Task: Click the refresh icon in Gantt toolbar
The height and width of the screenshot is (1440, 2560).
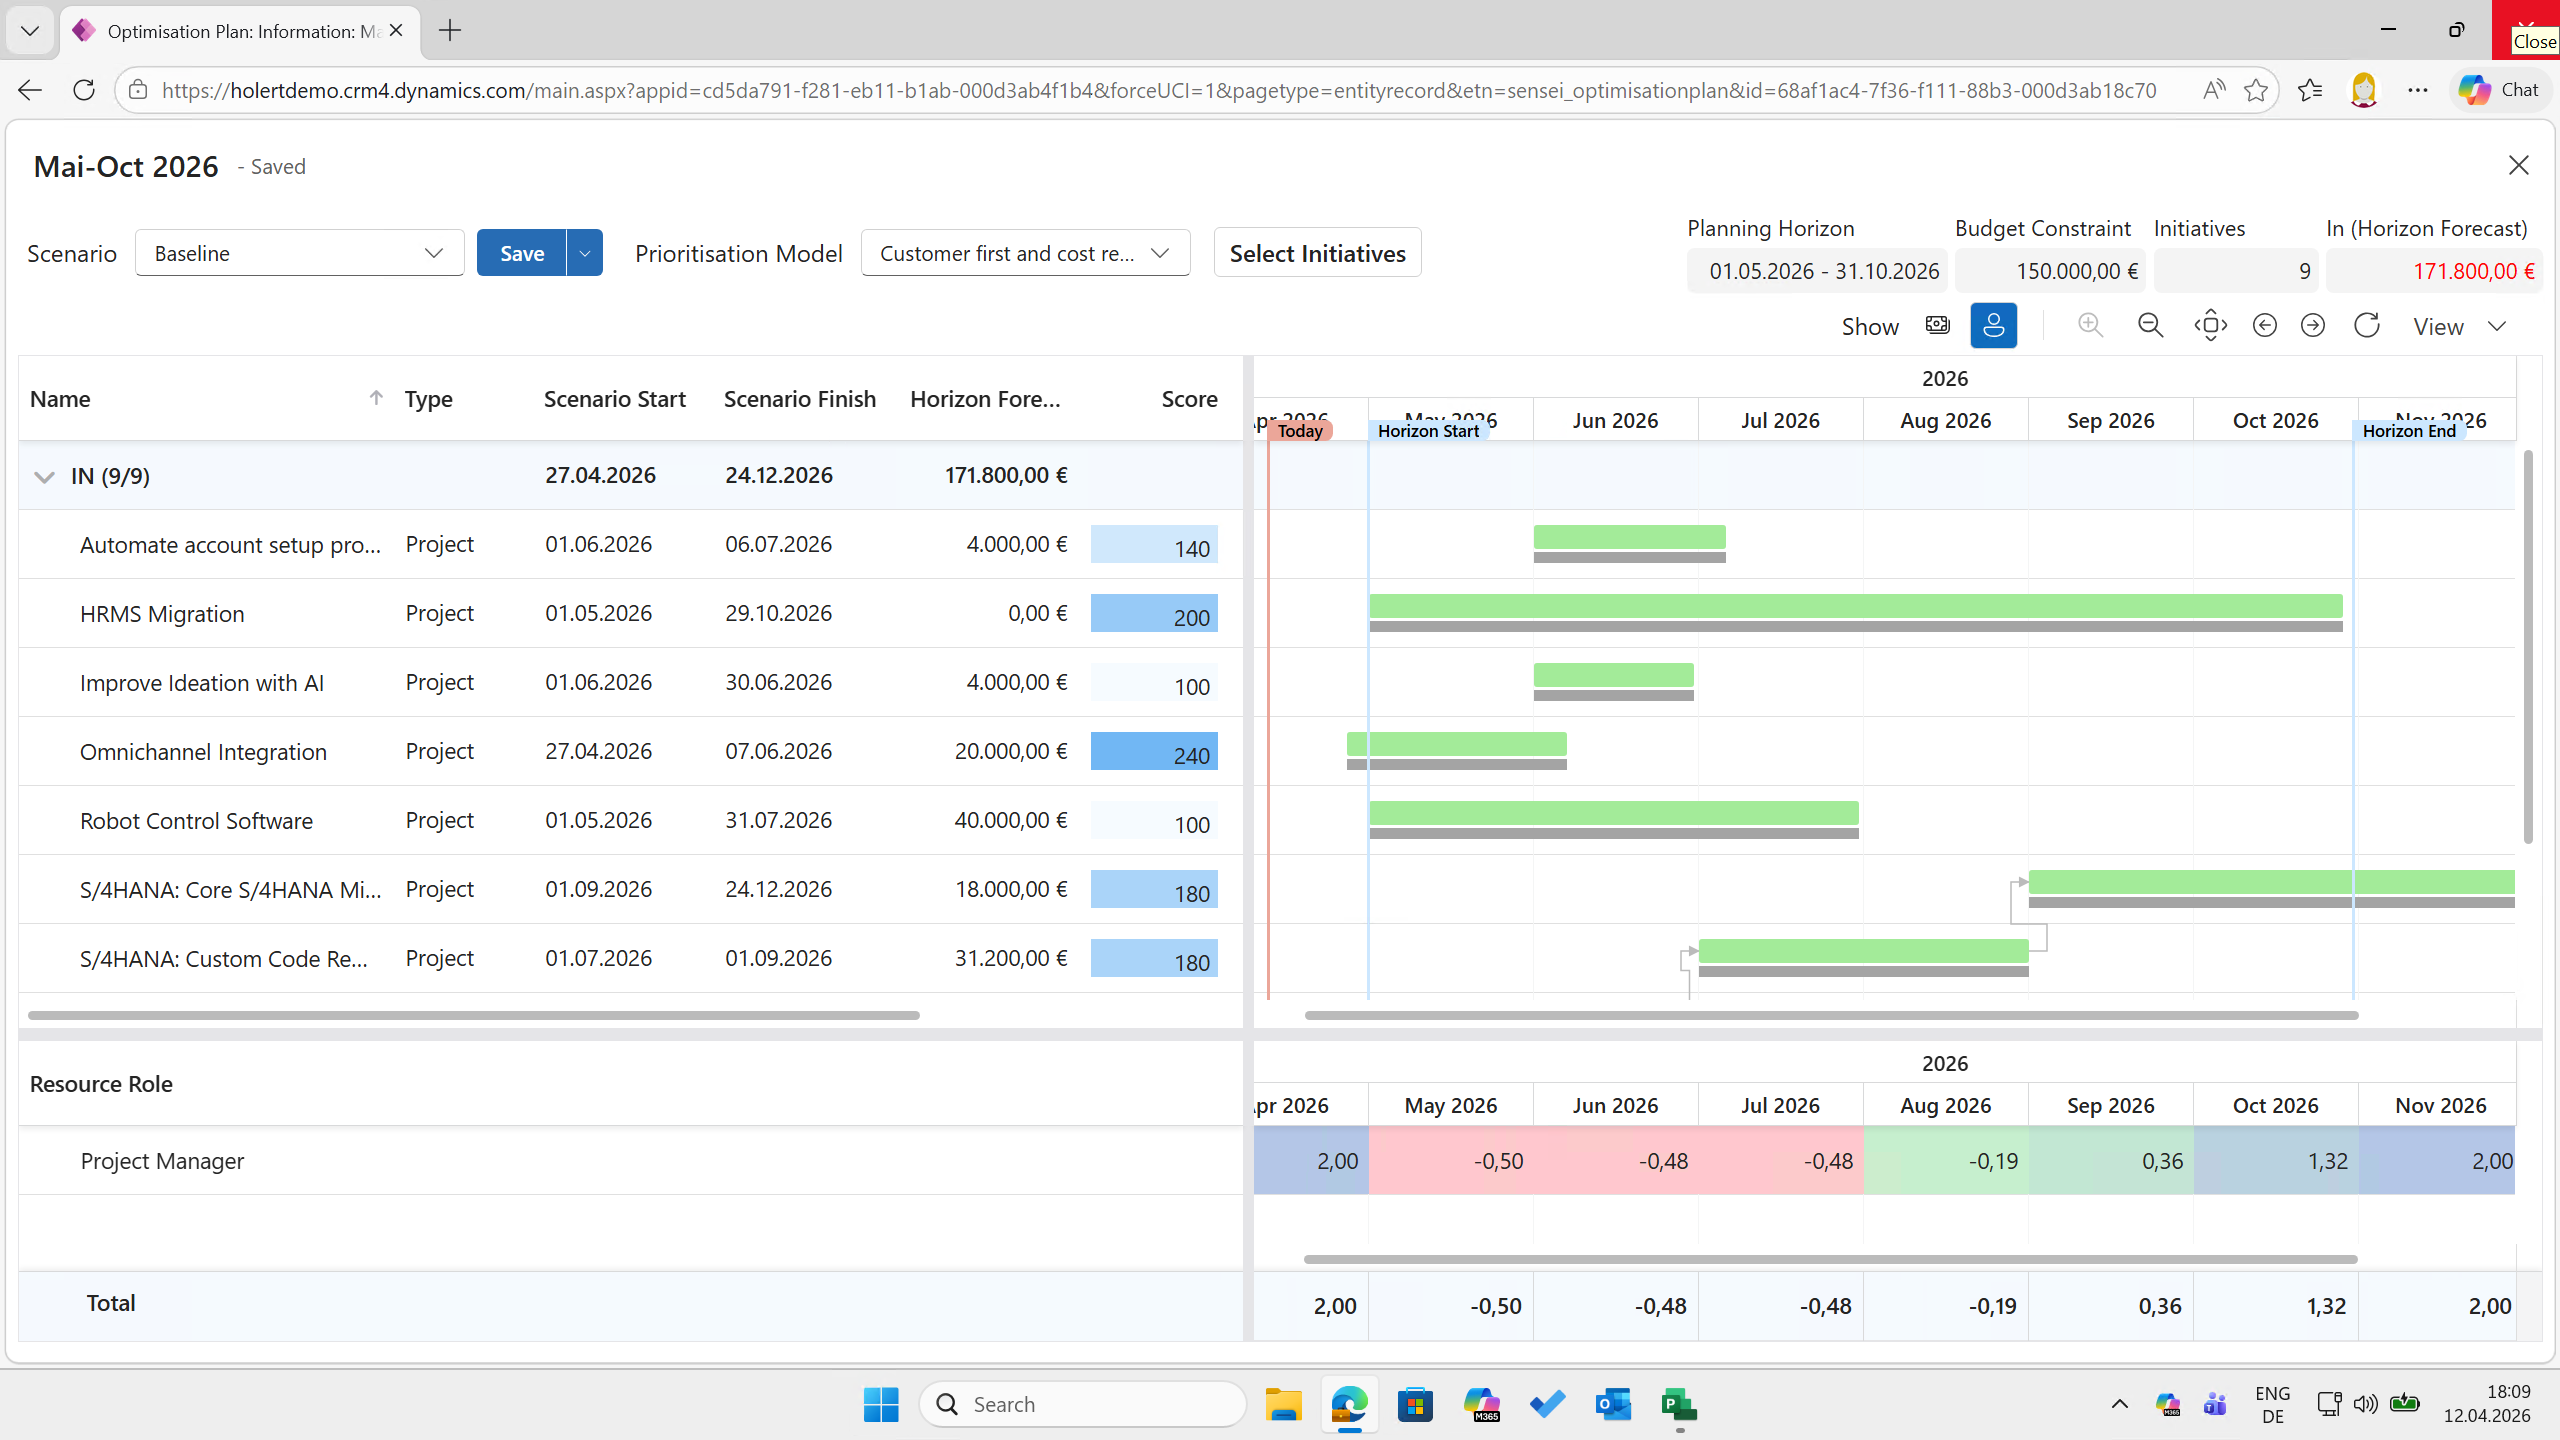Action: 2366,325
